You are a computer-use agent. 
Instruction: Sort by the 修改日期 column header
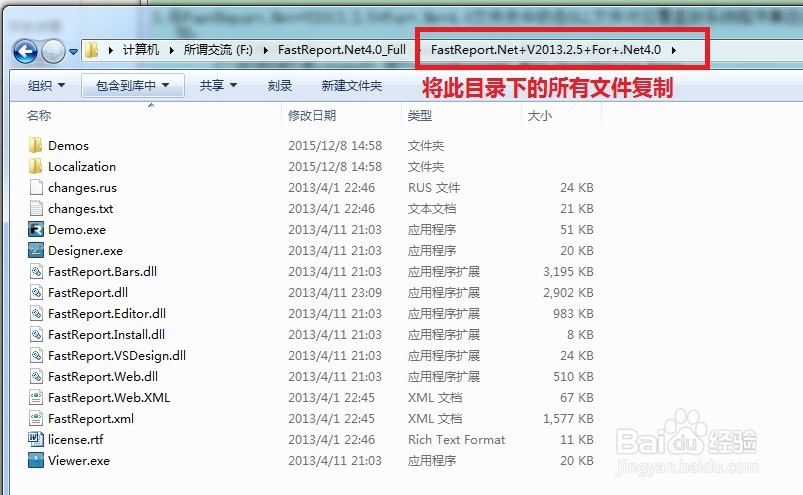(x=312, y=116)
